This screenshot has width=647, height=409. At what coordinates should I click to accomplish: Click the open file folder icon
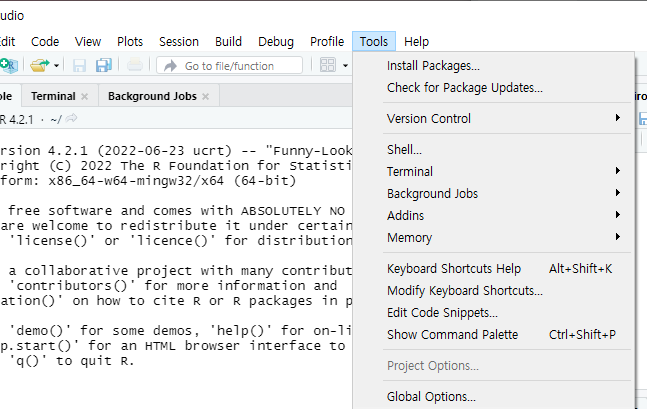click(x=39, y=65)
